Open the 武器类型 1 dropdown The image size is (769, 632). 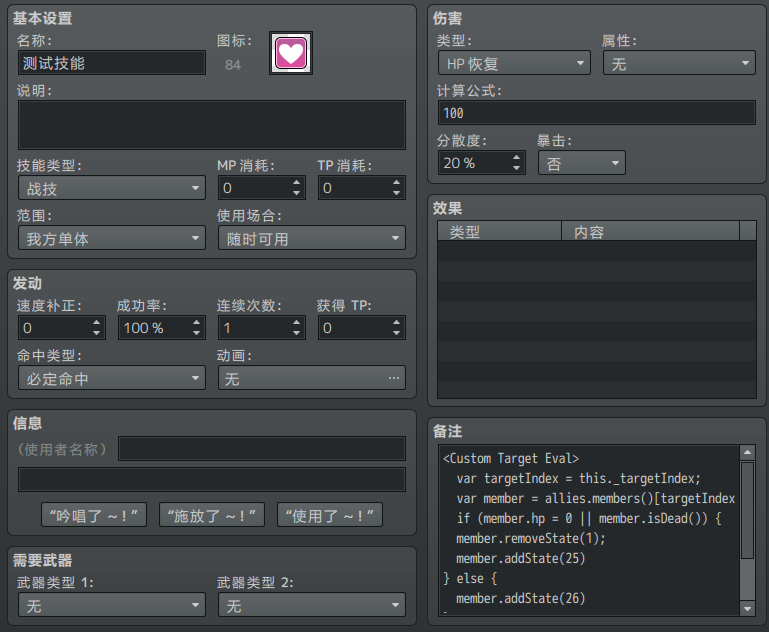click(x=112, y=605)
